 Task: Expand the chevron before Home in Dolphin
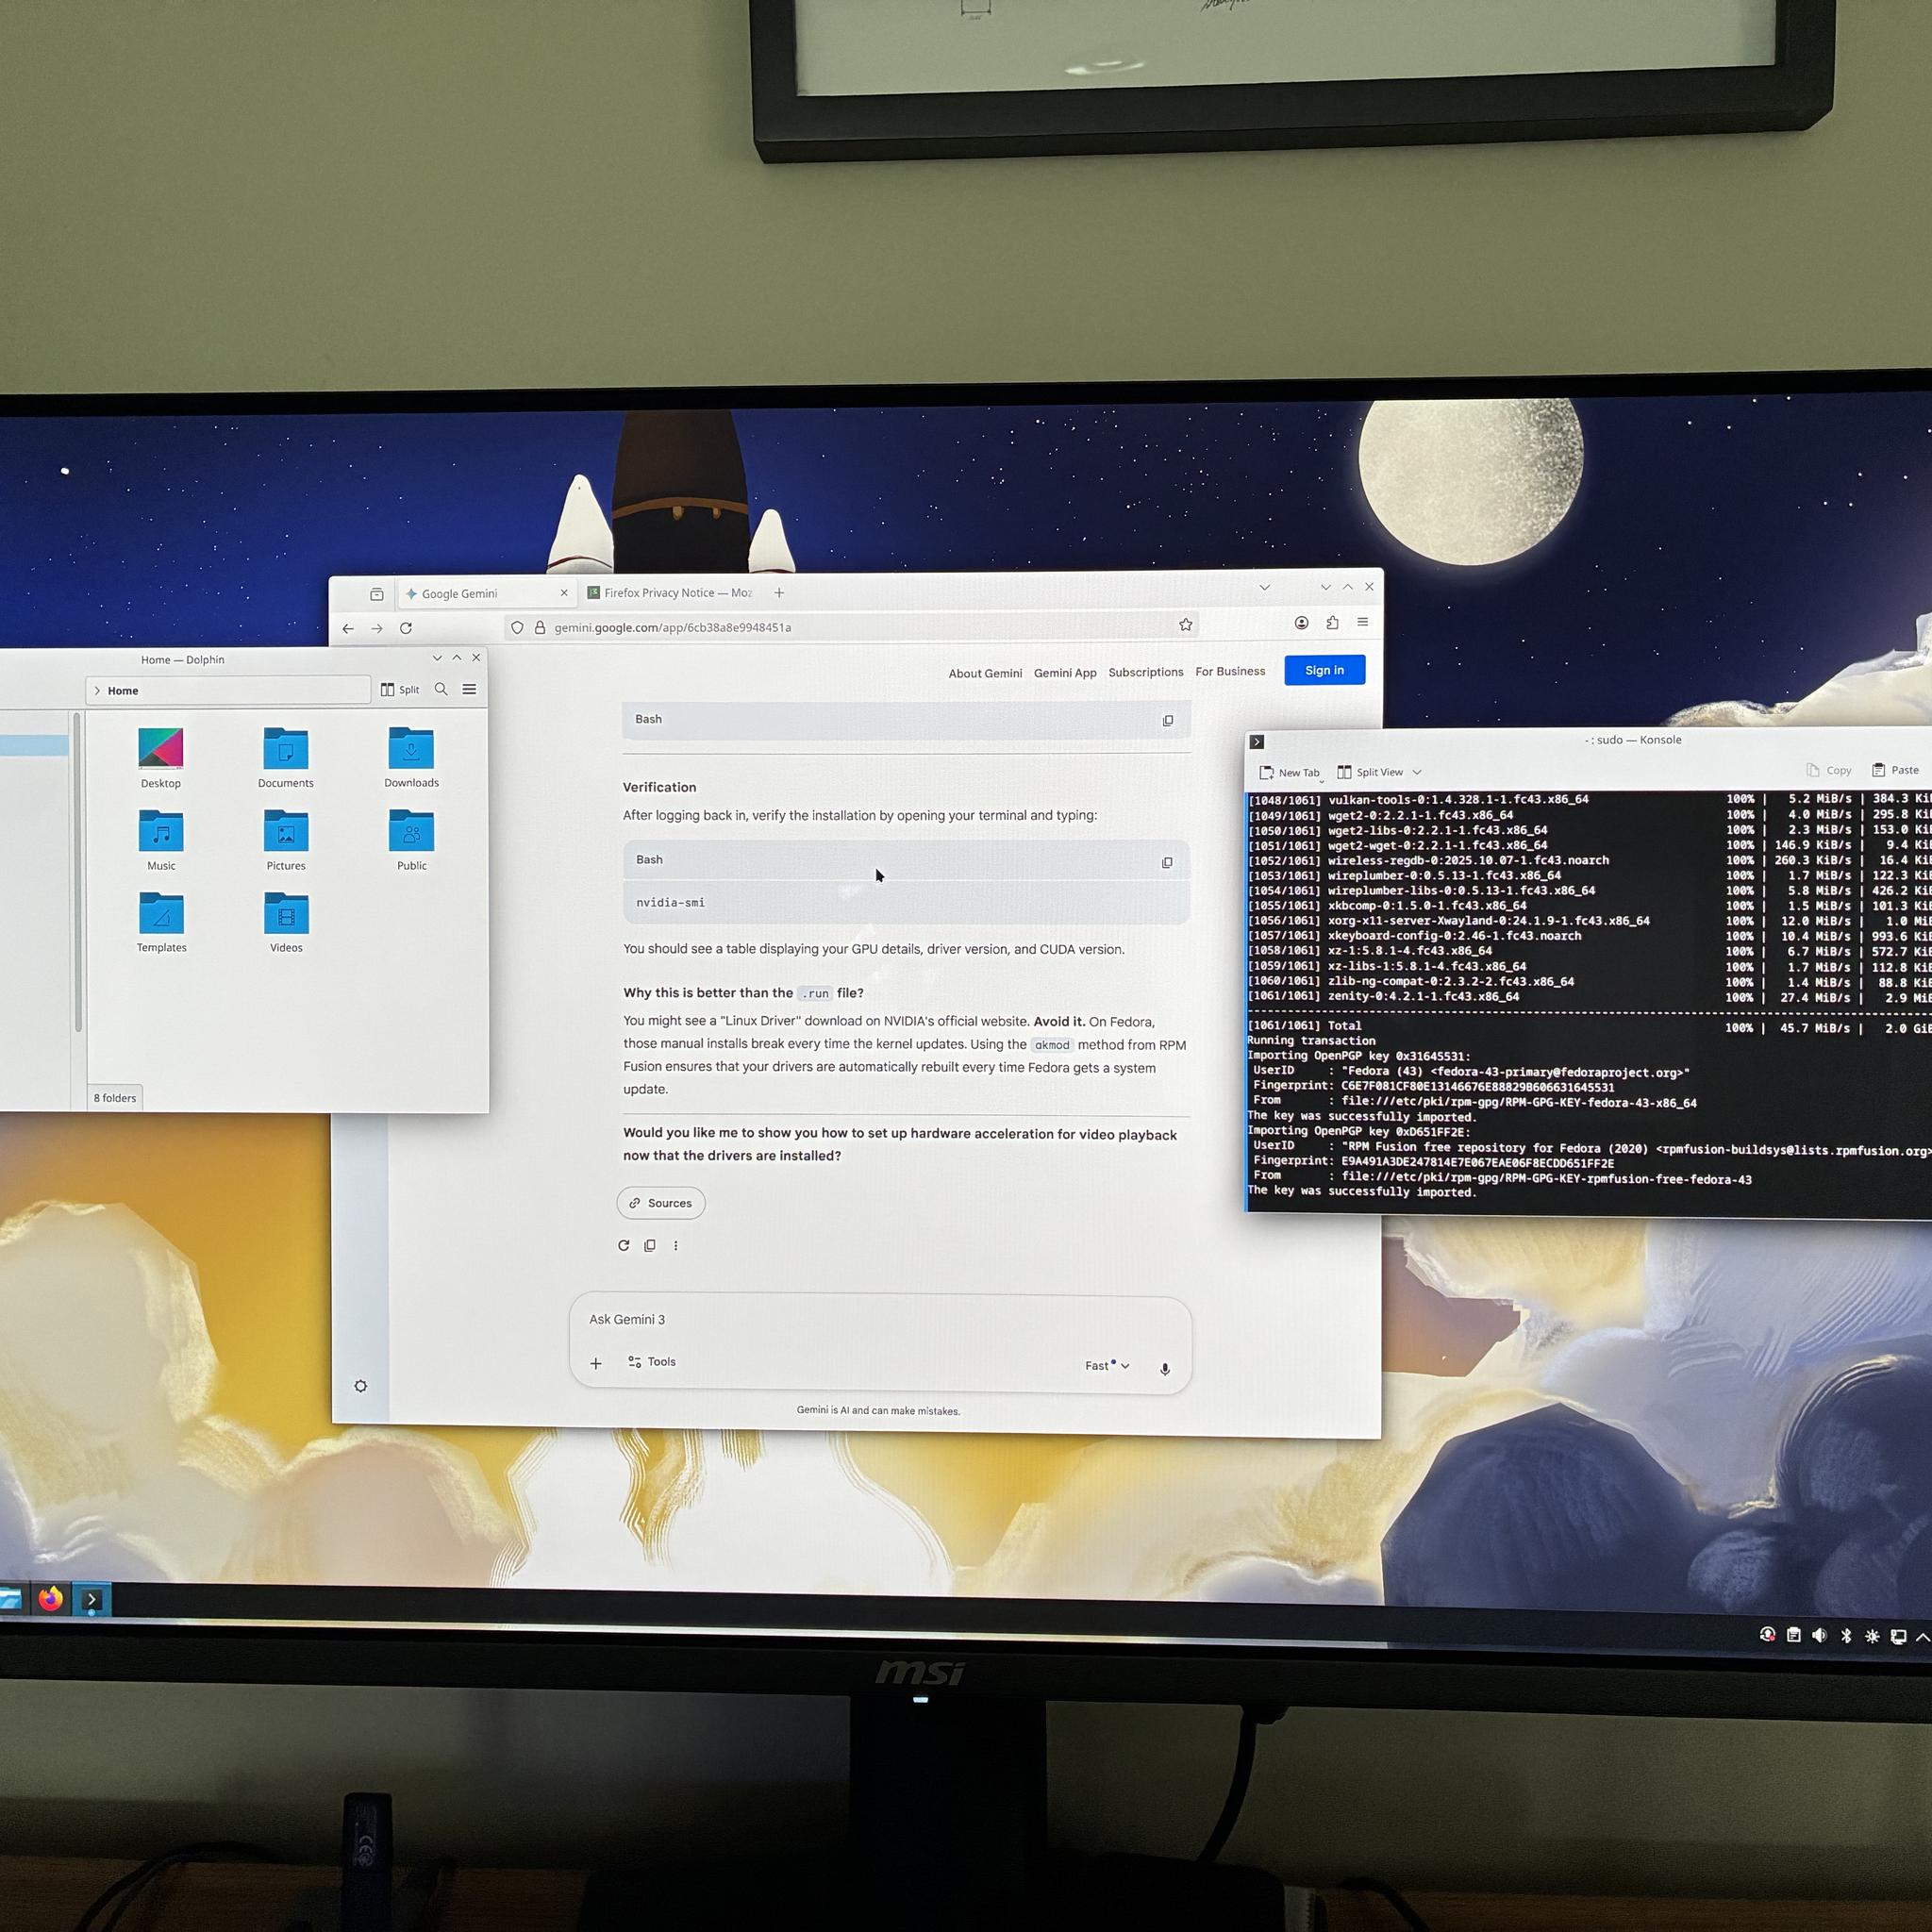[x=97, y=691]
